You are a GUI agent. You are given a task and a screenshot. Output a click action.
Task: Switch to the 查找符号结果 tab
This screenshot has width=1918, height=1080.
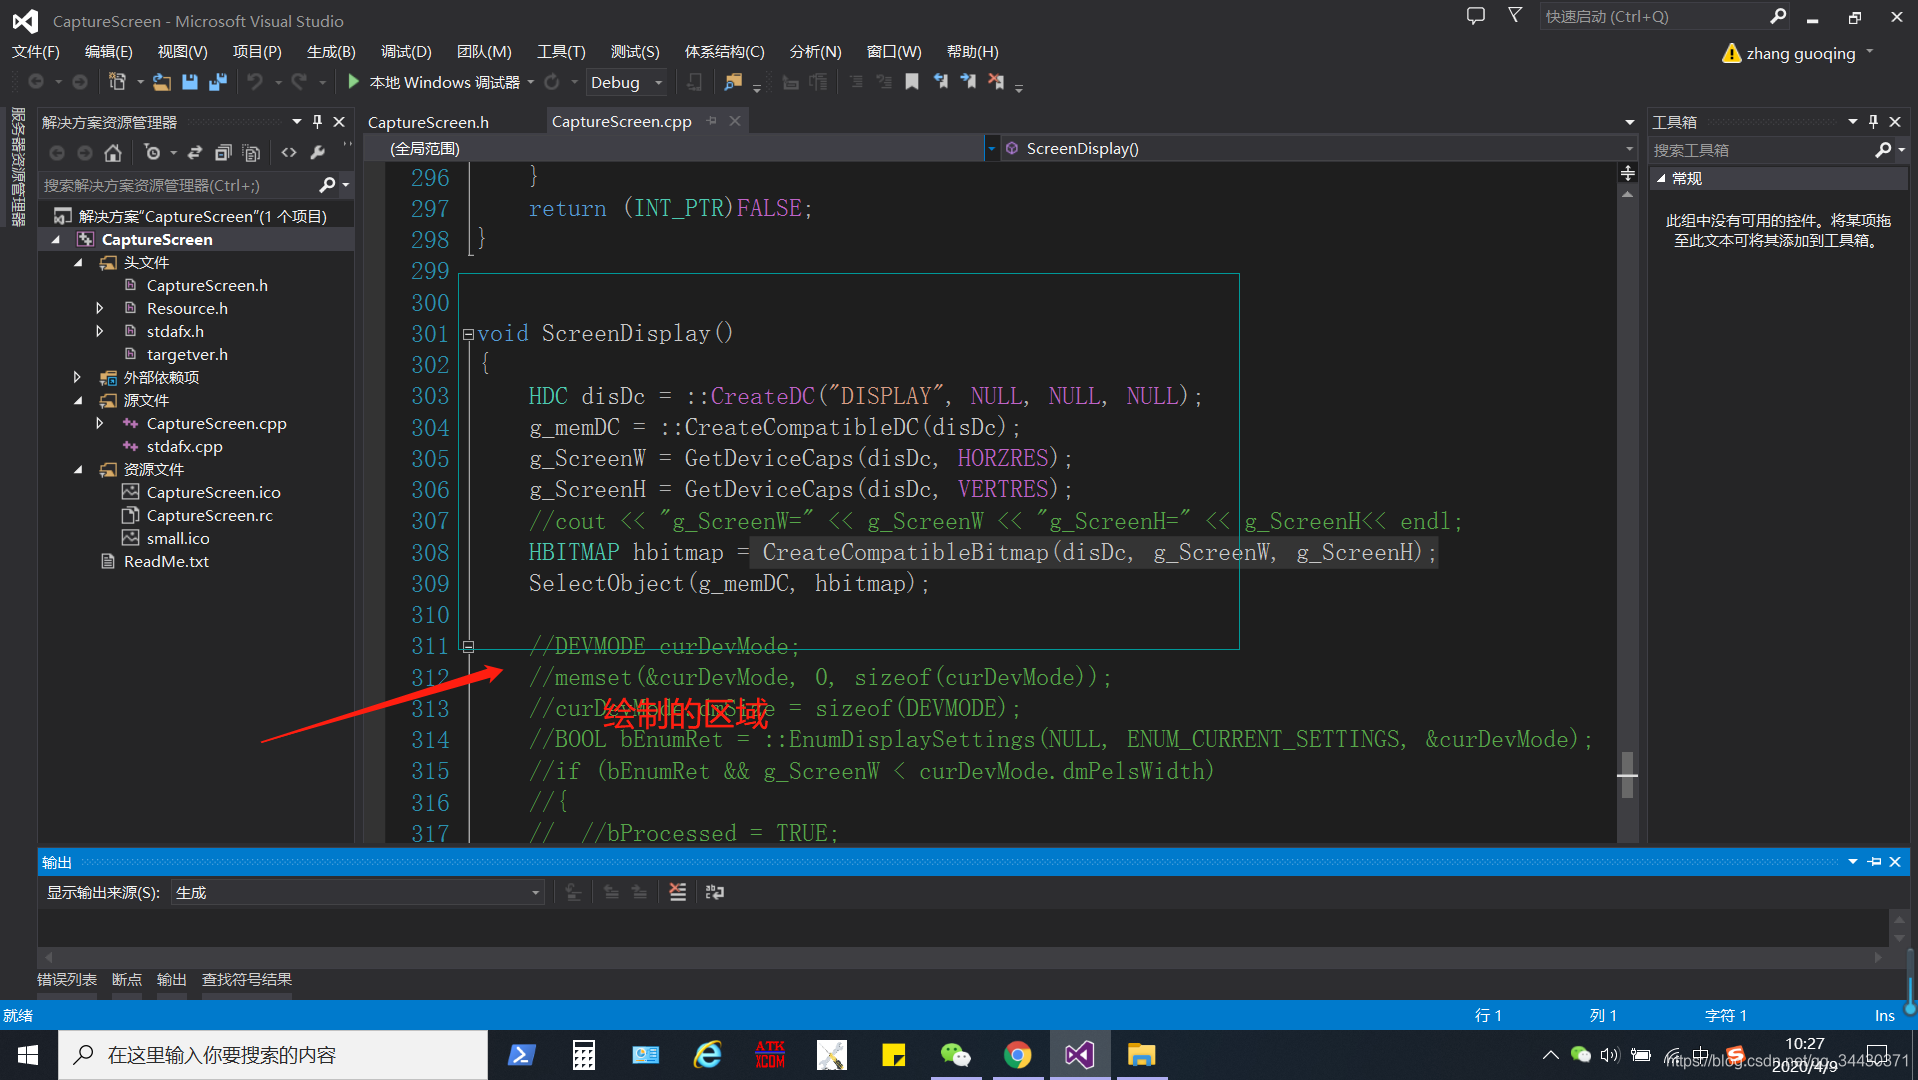click(x=247, y=979)
